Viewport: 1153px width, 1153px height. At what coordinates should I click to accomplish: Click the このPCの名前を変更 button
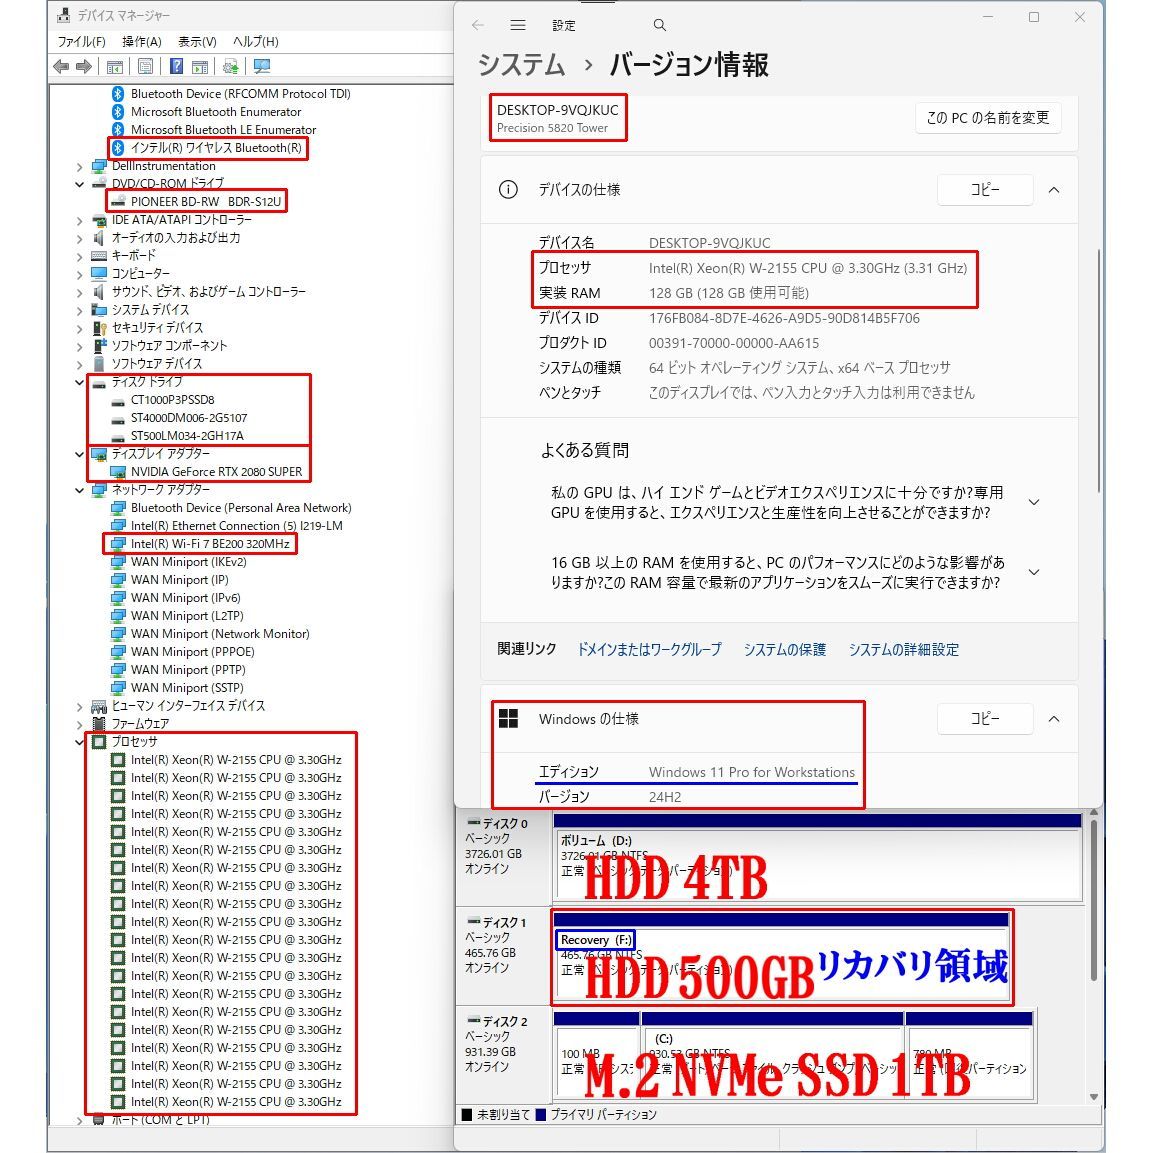click(x=987, y=117)
